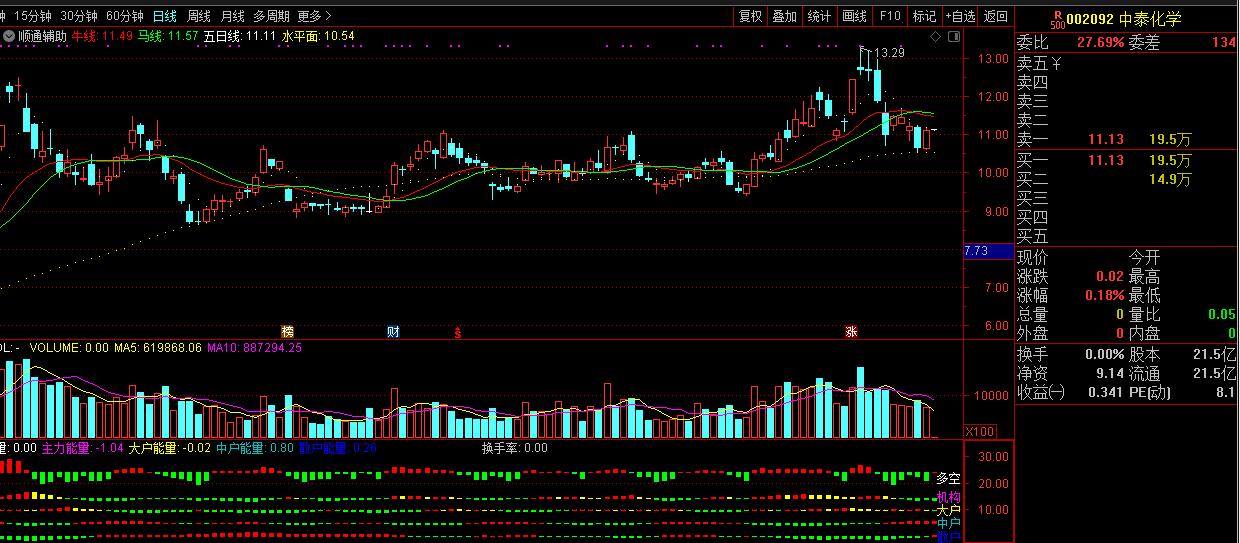Click the 涨 marker icon

[851, 331]
